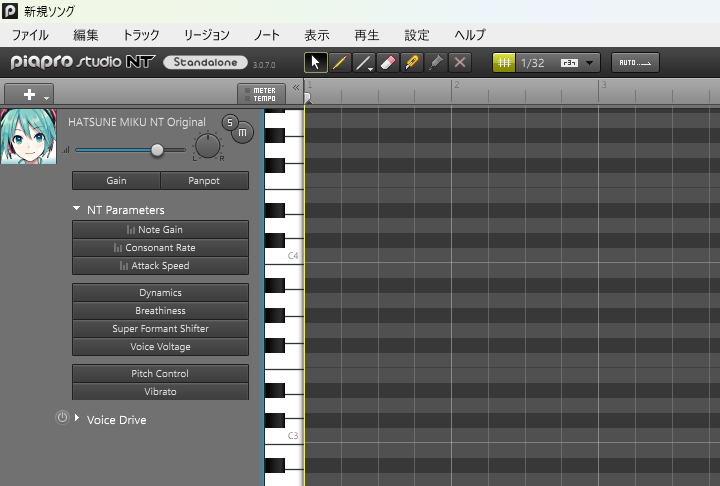Click the Dynamics parameter button

click(x=160, y=293)
